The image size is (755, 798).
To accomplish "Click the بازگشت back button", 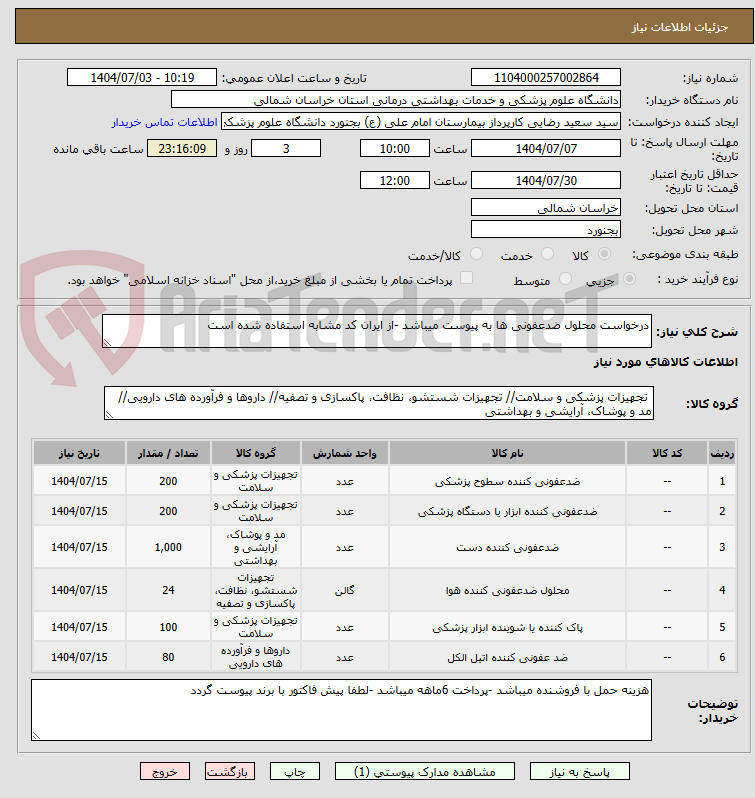I will click(230, 772).
